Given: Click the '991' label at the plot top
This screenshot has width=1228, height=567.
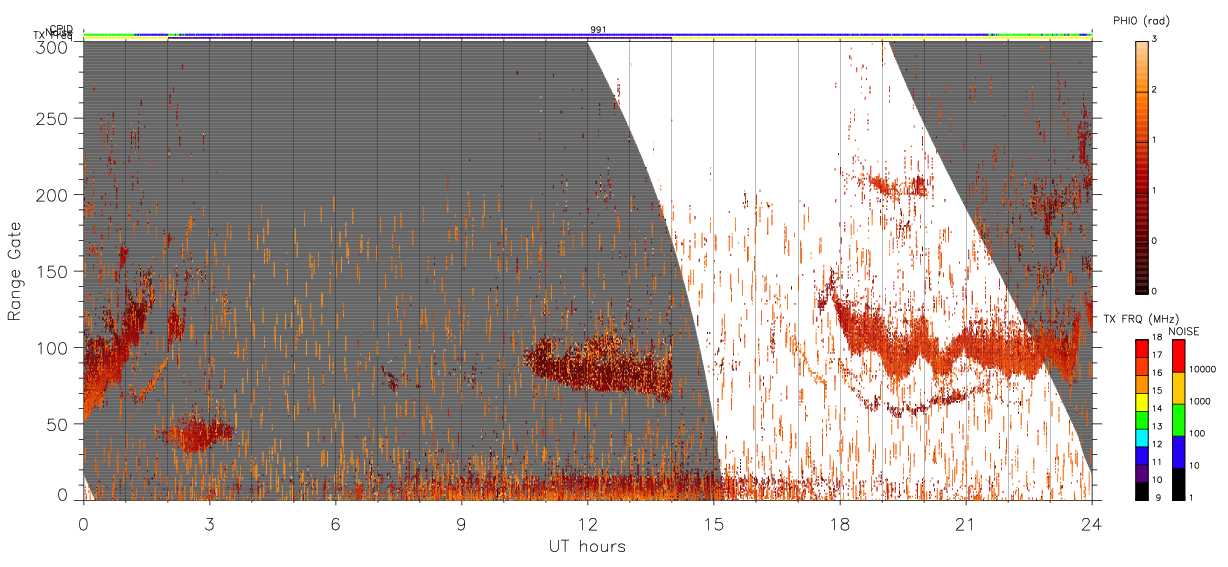Looking at the screenshot, I should coord(597,30).
